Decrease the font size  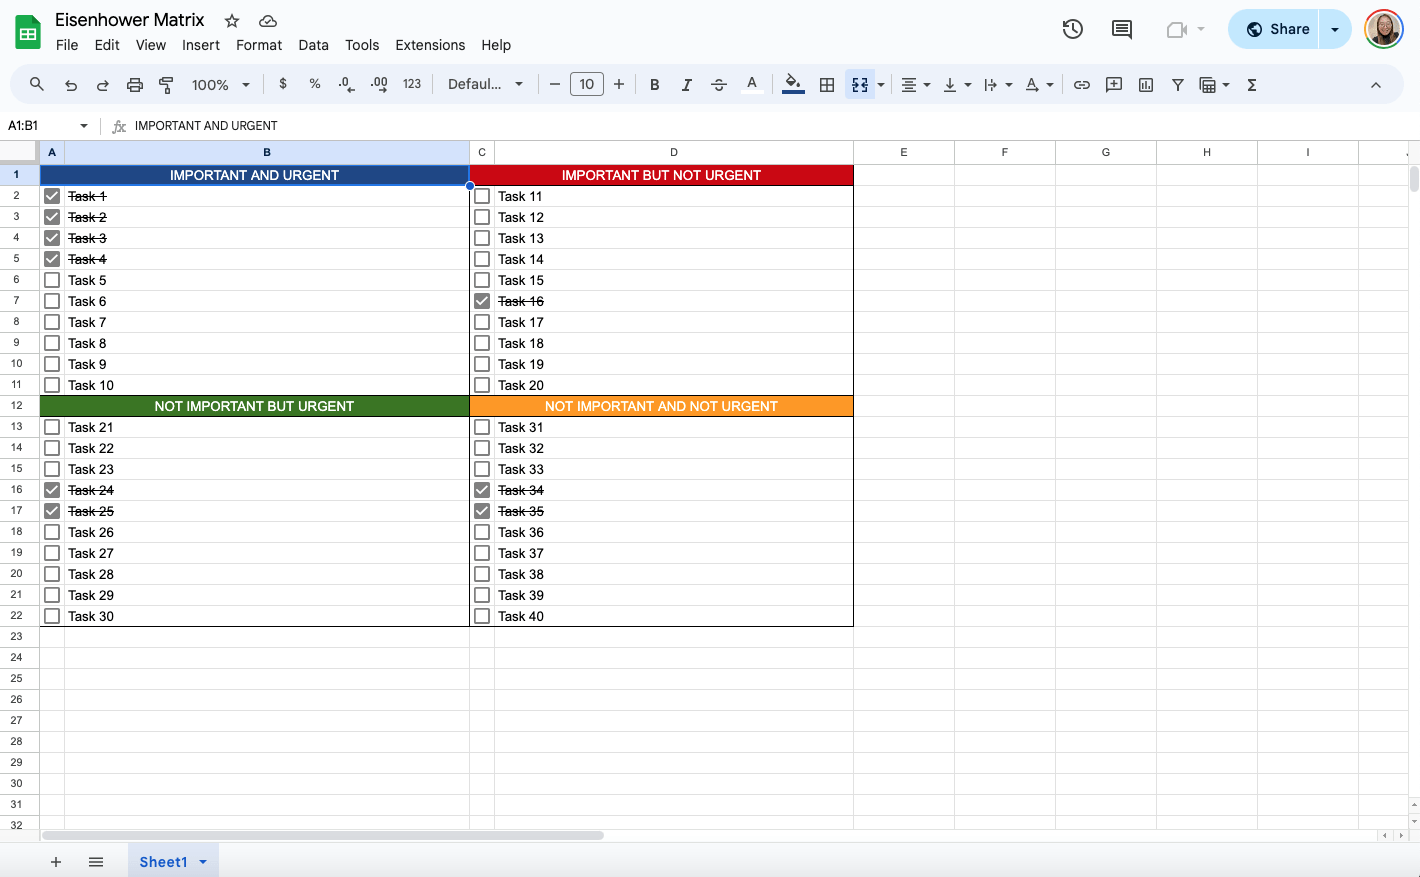tap(555, 85)
